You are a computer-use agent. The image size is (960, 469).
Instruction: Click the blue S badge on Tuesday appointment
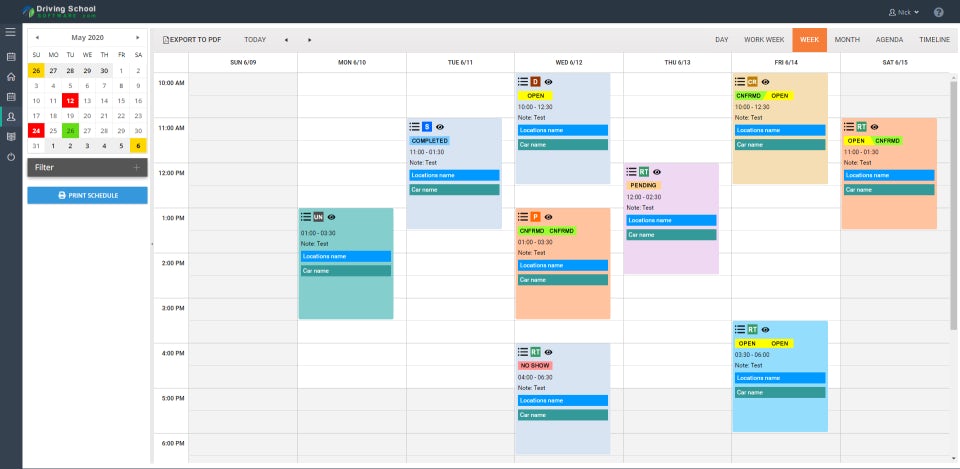[427, 127]
